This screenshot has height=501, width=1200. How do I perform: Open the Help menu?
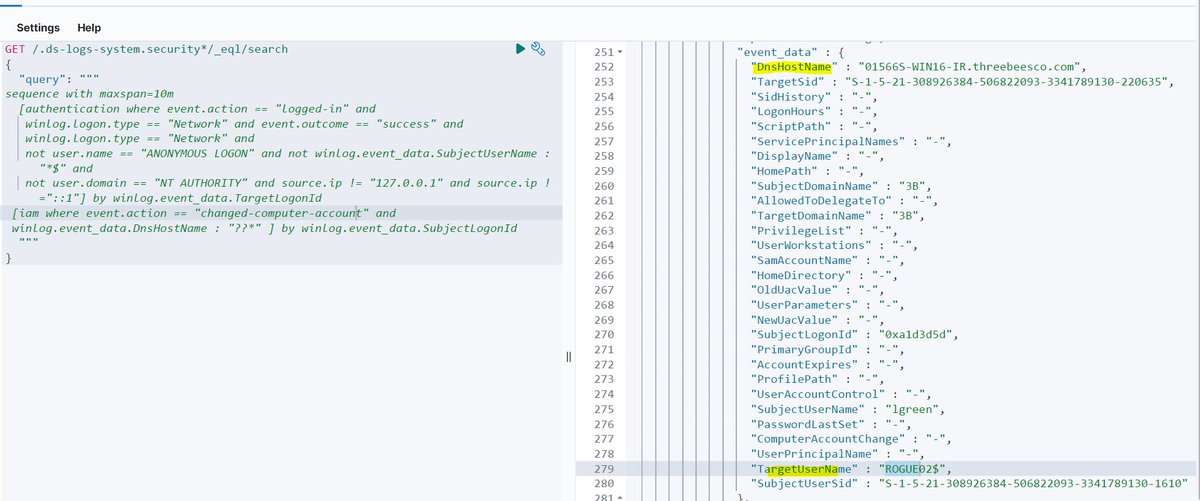click(89, 27)
